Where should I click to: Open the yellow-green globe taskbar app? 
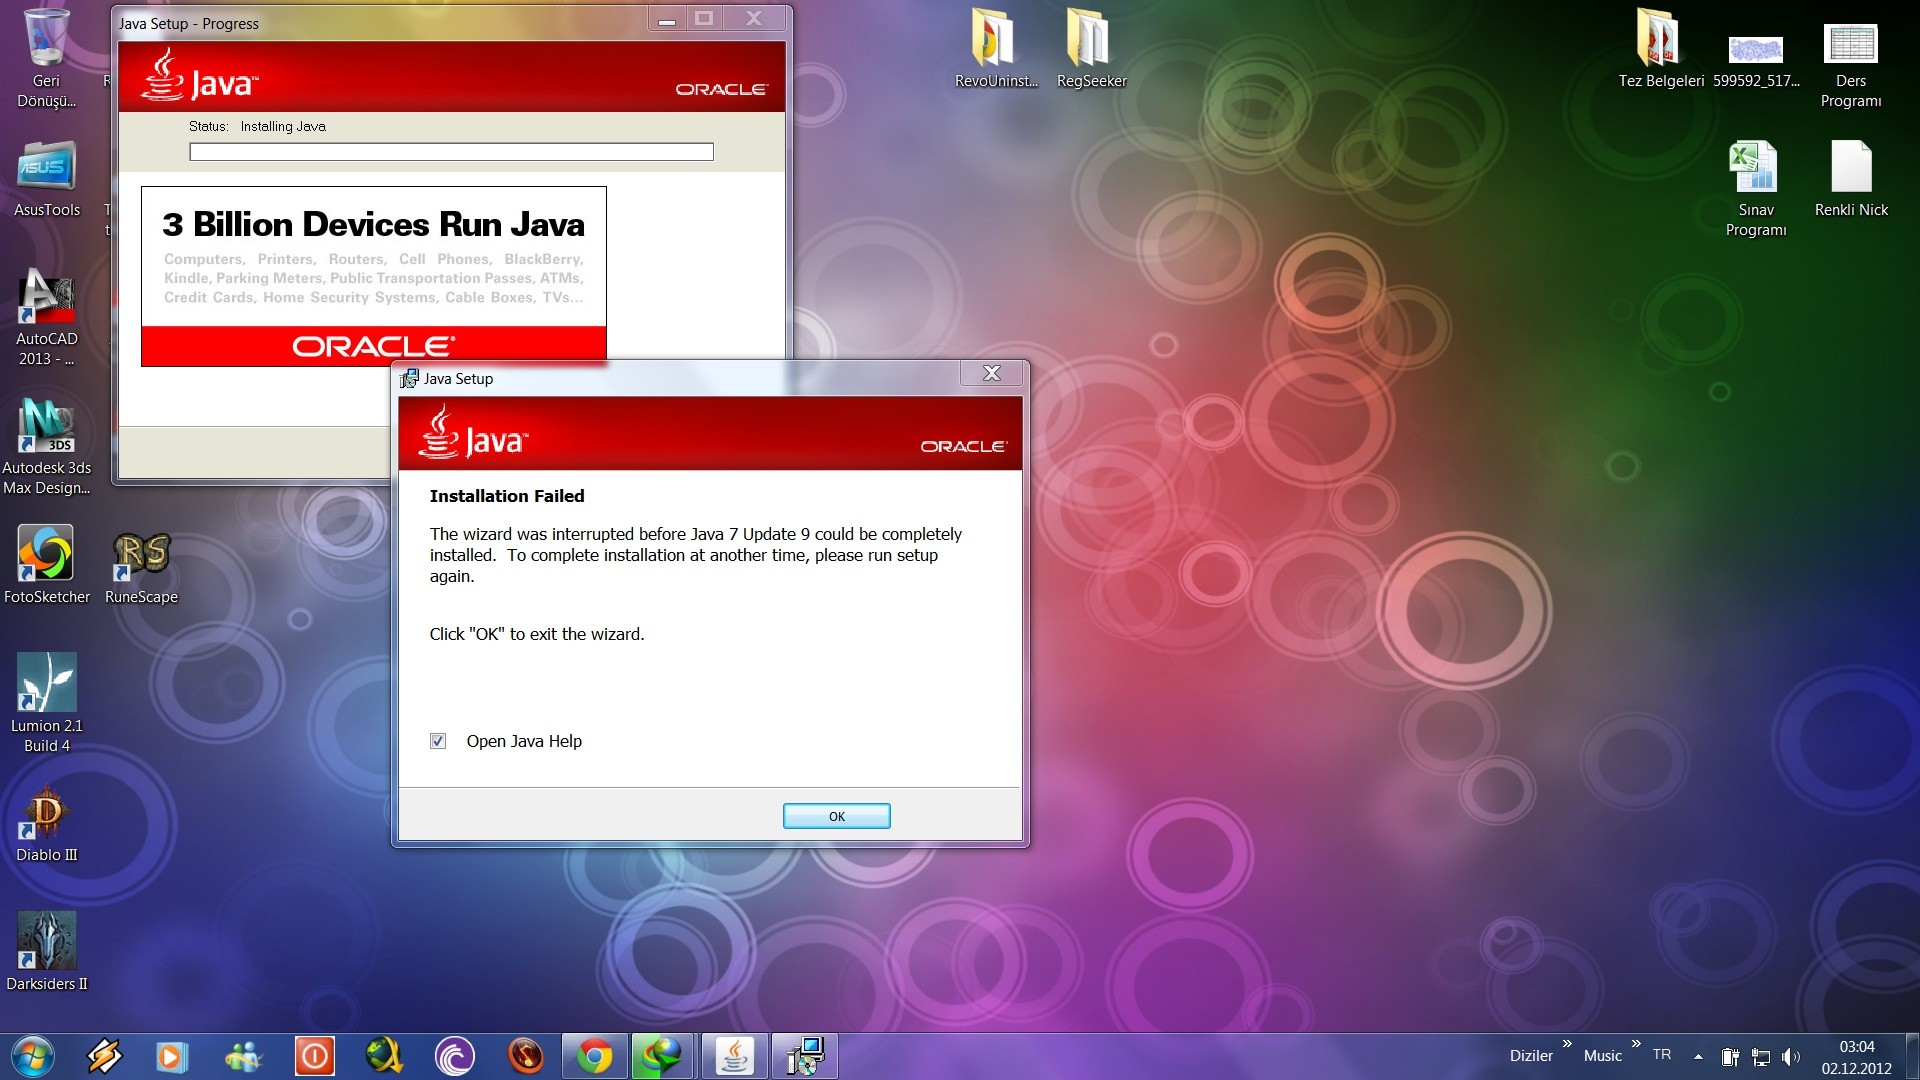coord(384,1057)
